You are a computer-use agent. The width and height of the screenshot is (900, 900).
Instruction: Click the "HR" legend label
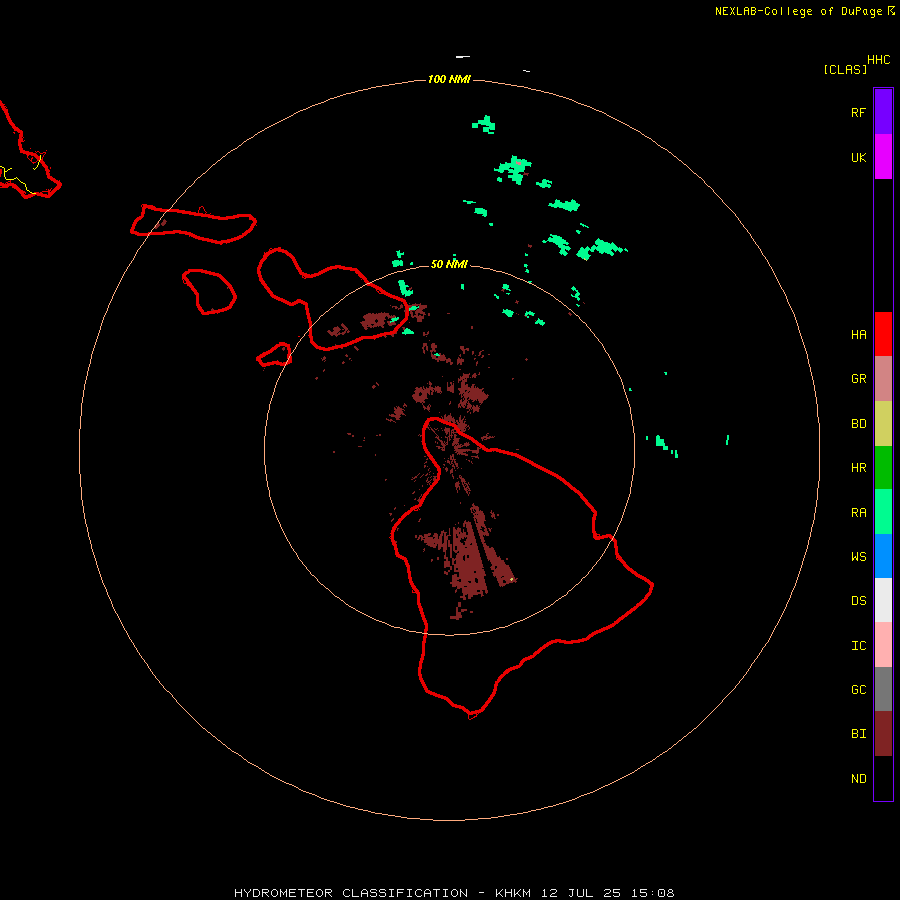858,468
